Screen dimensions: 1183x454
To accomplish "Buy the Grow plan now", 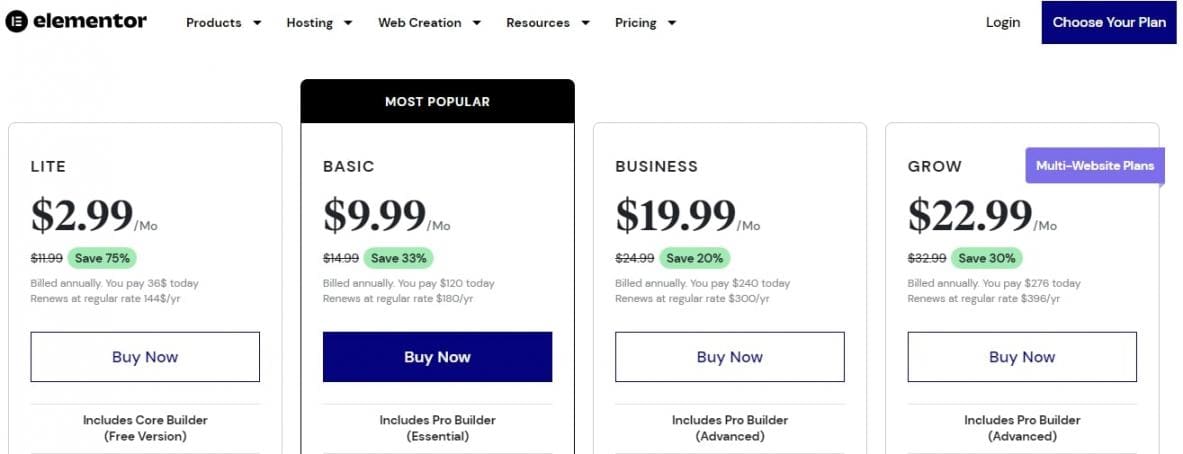I will 1022,357.
